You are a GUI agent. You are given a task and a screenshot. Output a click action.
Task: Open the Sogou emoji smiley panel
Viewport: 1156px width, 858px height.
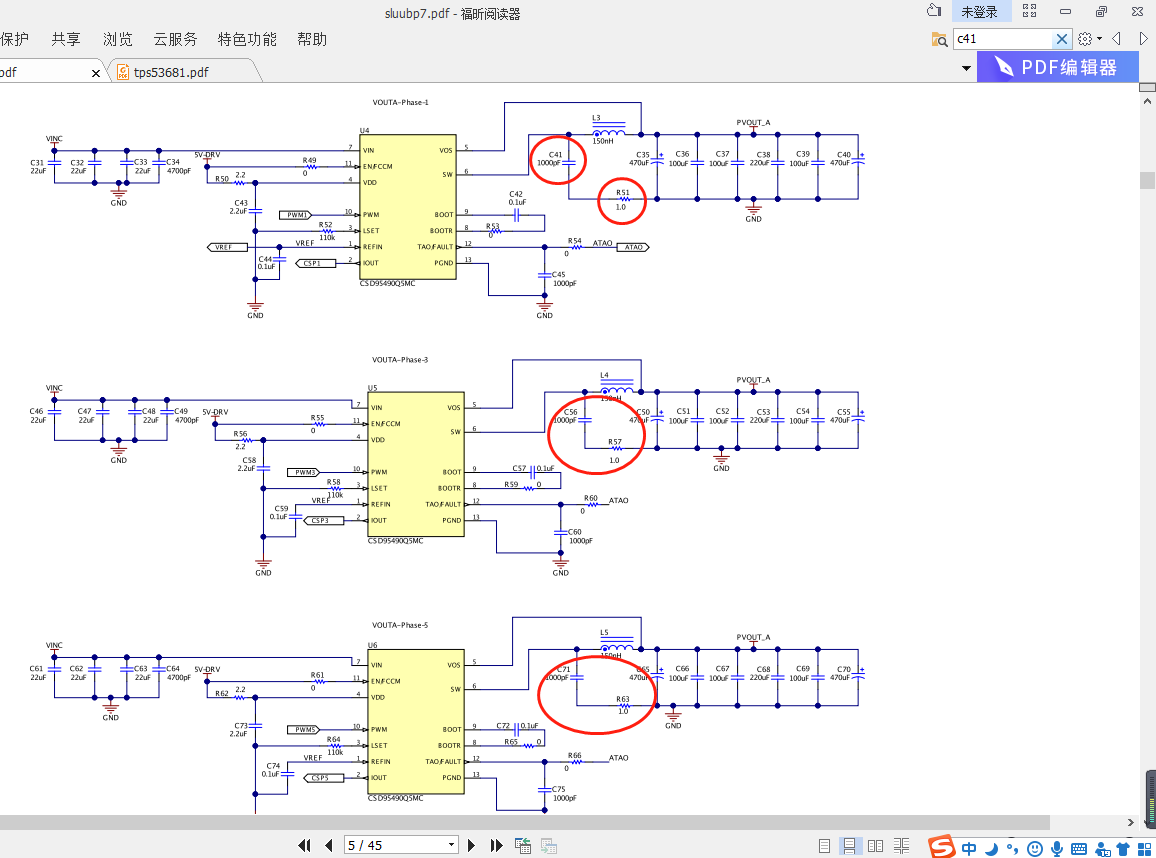[x=1035, y=849]
